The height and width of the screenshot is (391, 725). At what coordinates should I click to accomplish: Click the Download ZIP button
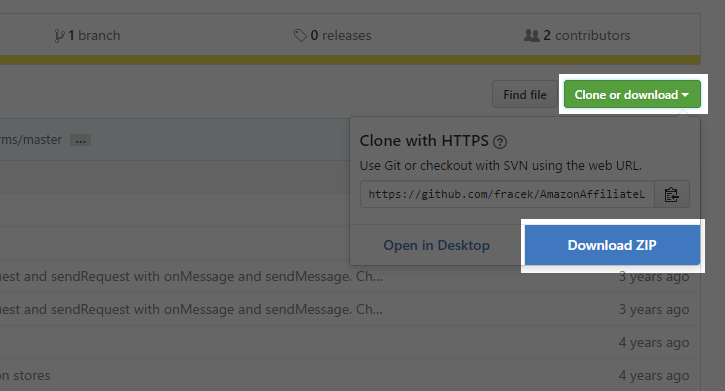pyautogui.click(x=612, y=245)
